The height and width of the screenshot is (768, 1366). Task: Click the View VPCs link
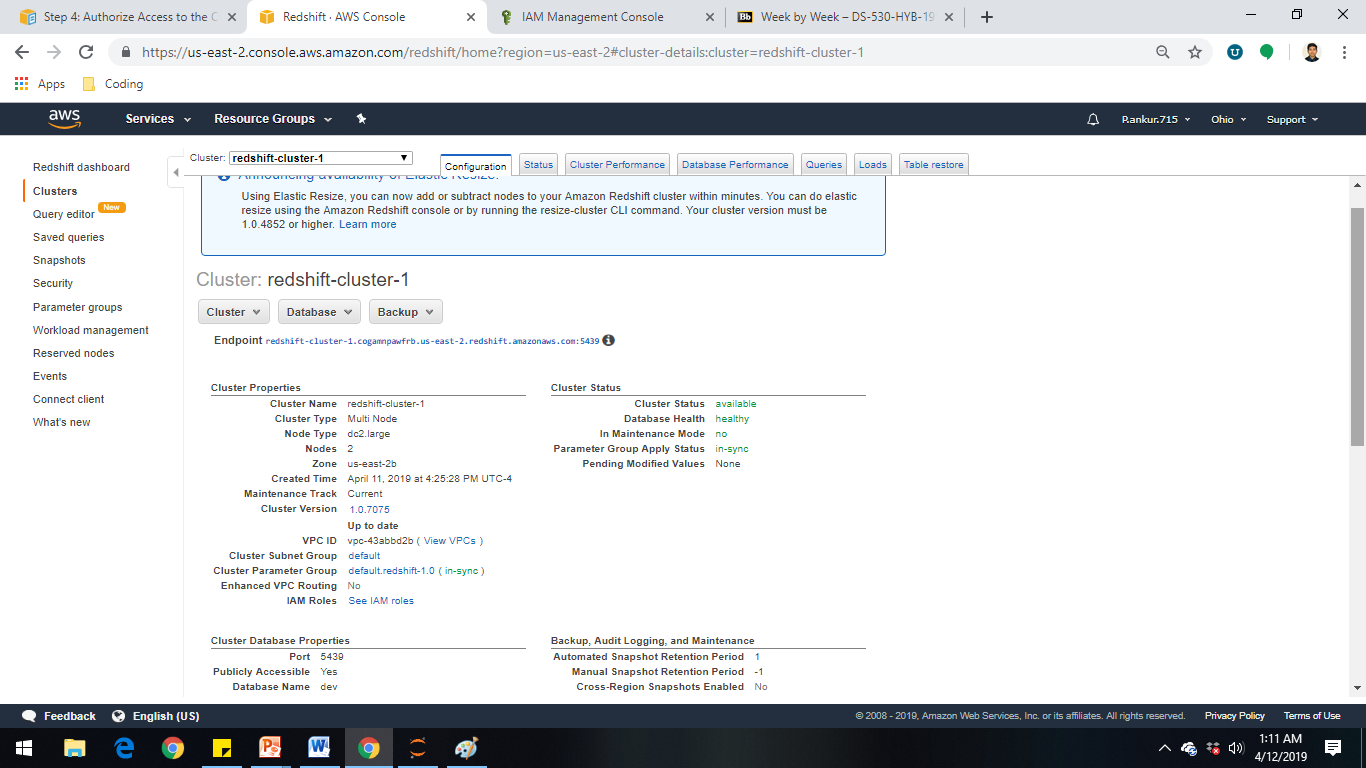coord(450,541)
